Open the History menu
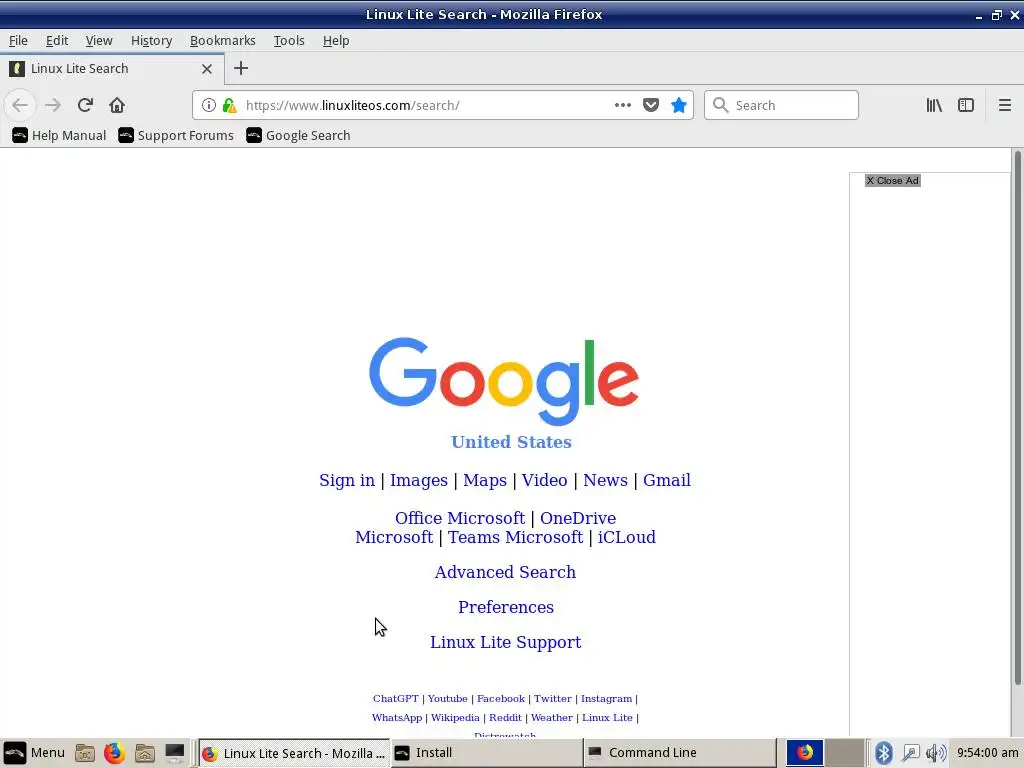The width and height of the screenshot is (1024, 768). [152, 40]
